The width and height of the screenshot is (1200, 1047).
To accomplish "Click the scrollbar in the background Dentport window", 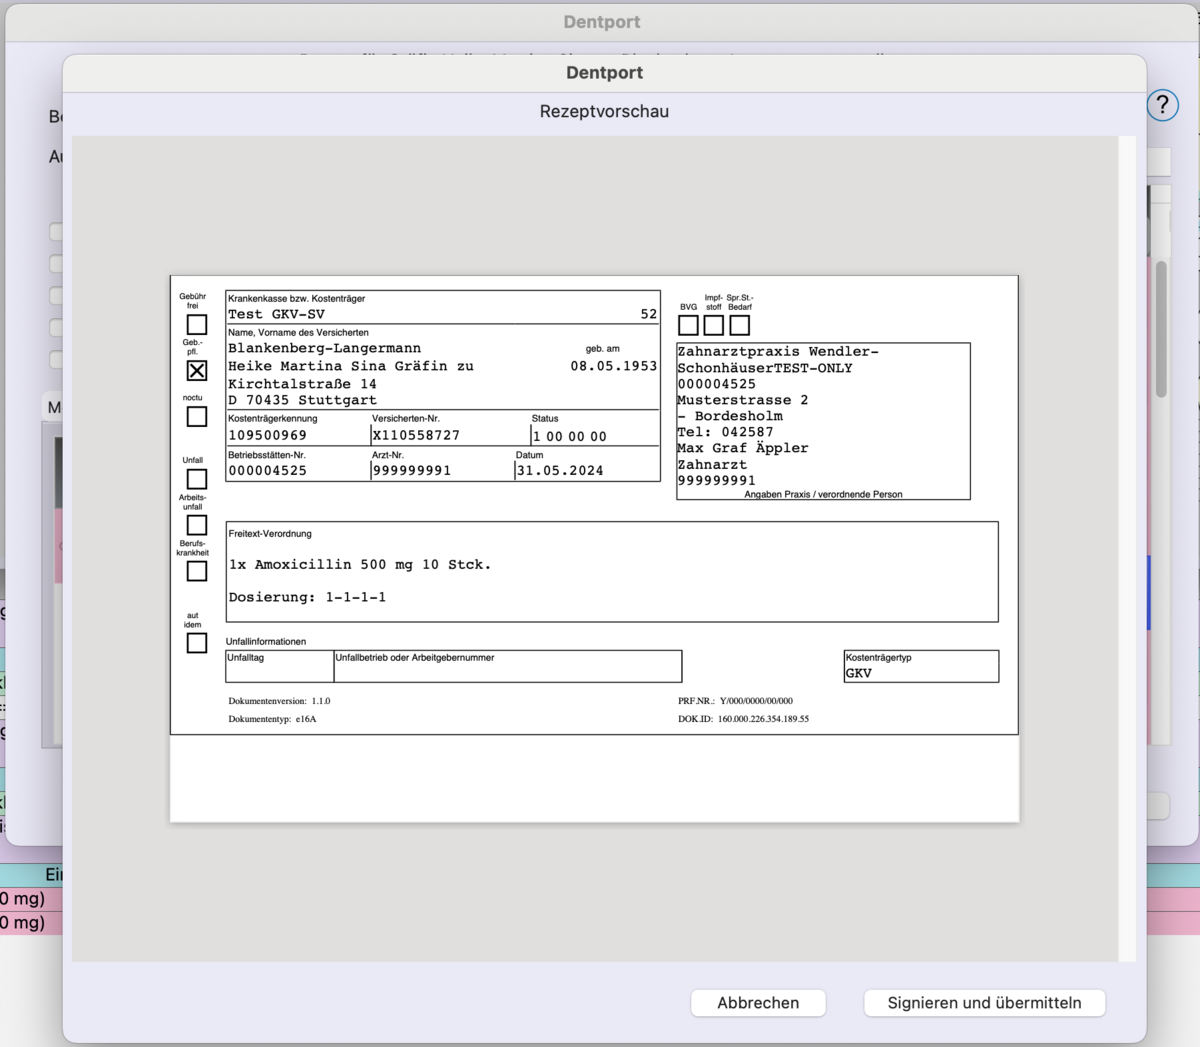I will [1161, 328].
